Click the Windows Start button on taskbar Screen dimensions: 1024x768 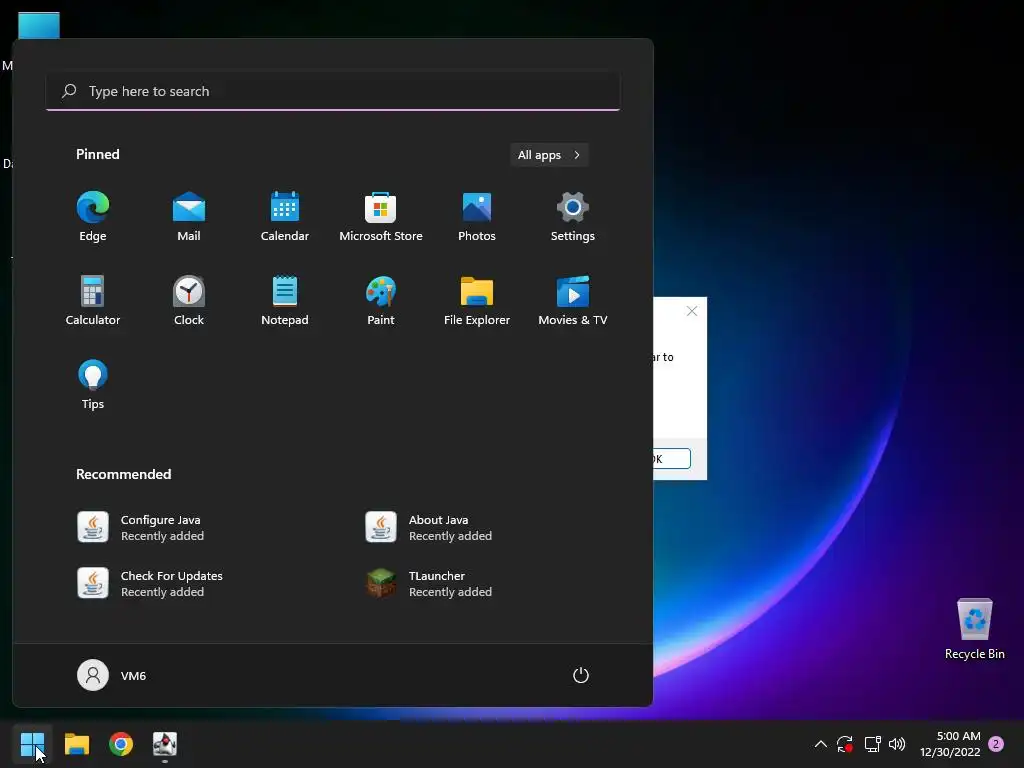click(x=32, y=744)
